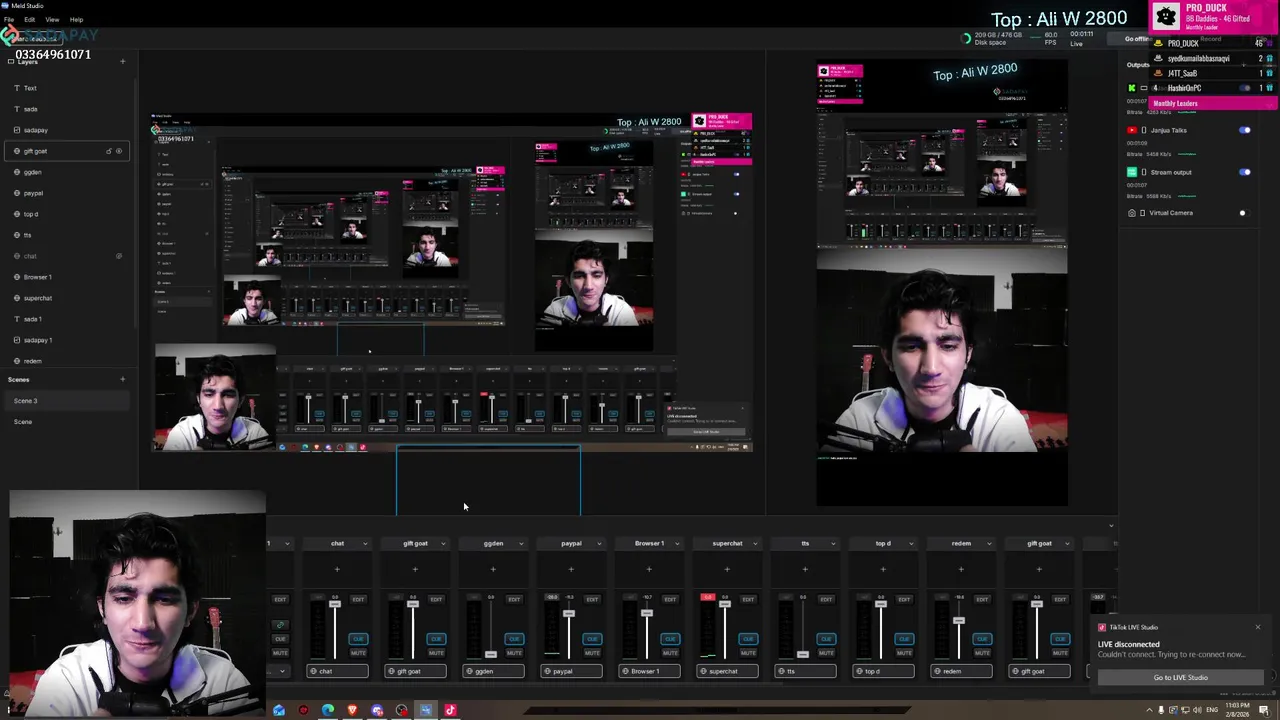The image size is (1280, 720).
Task: Open EDIT for the tts track
Action: [826, 599]
